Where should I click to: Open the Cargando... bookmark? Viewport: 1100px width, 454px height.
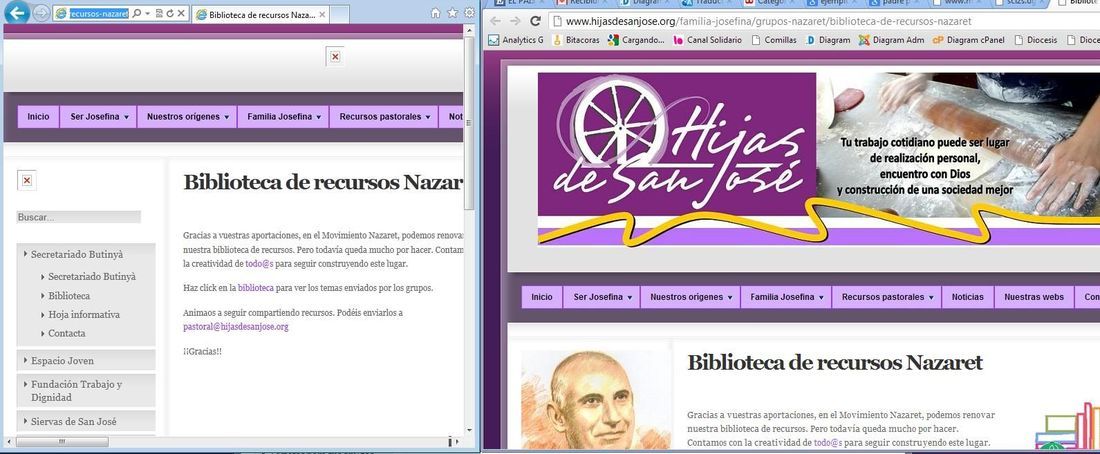[x=636, y=40]
